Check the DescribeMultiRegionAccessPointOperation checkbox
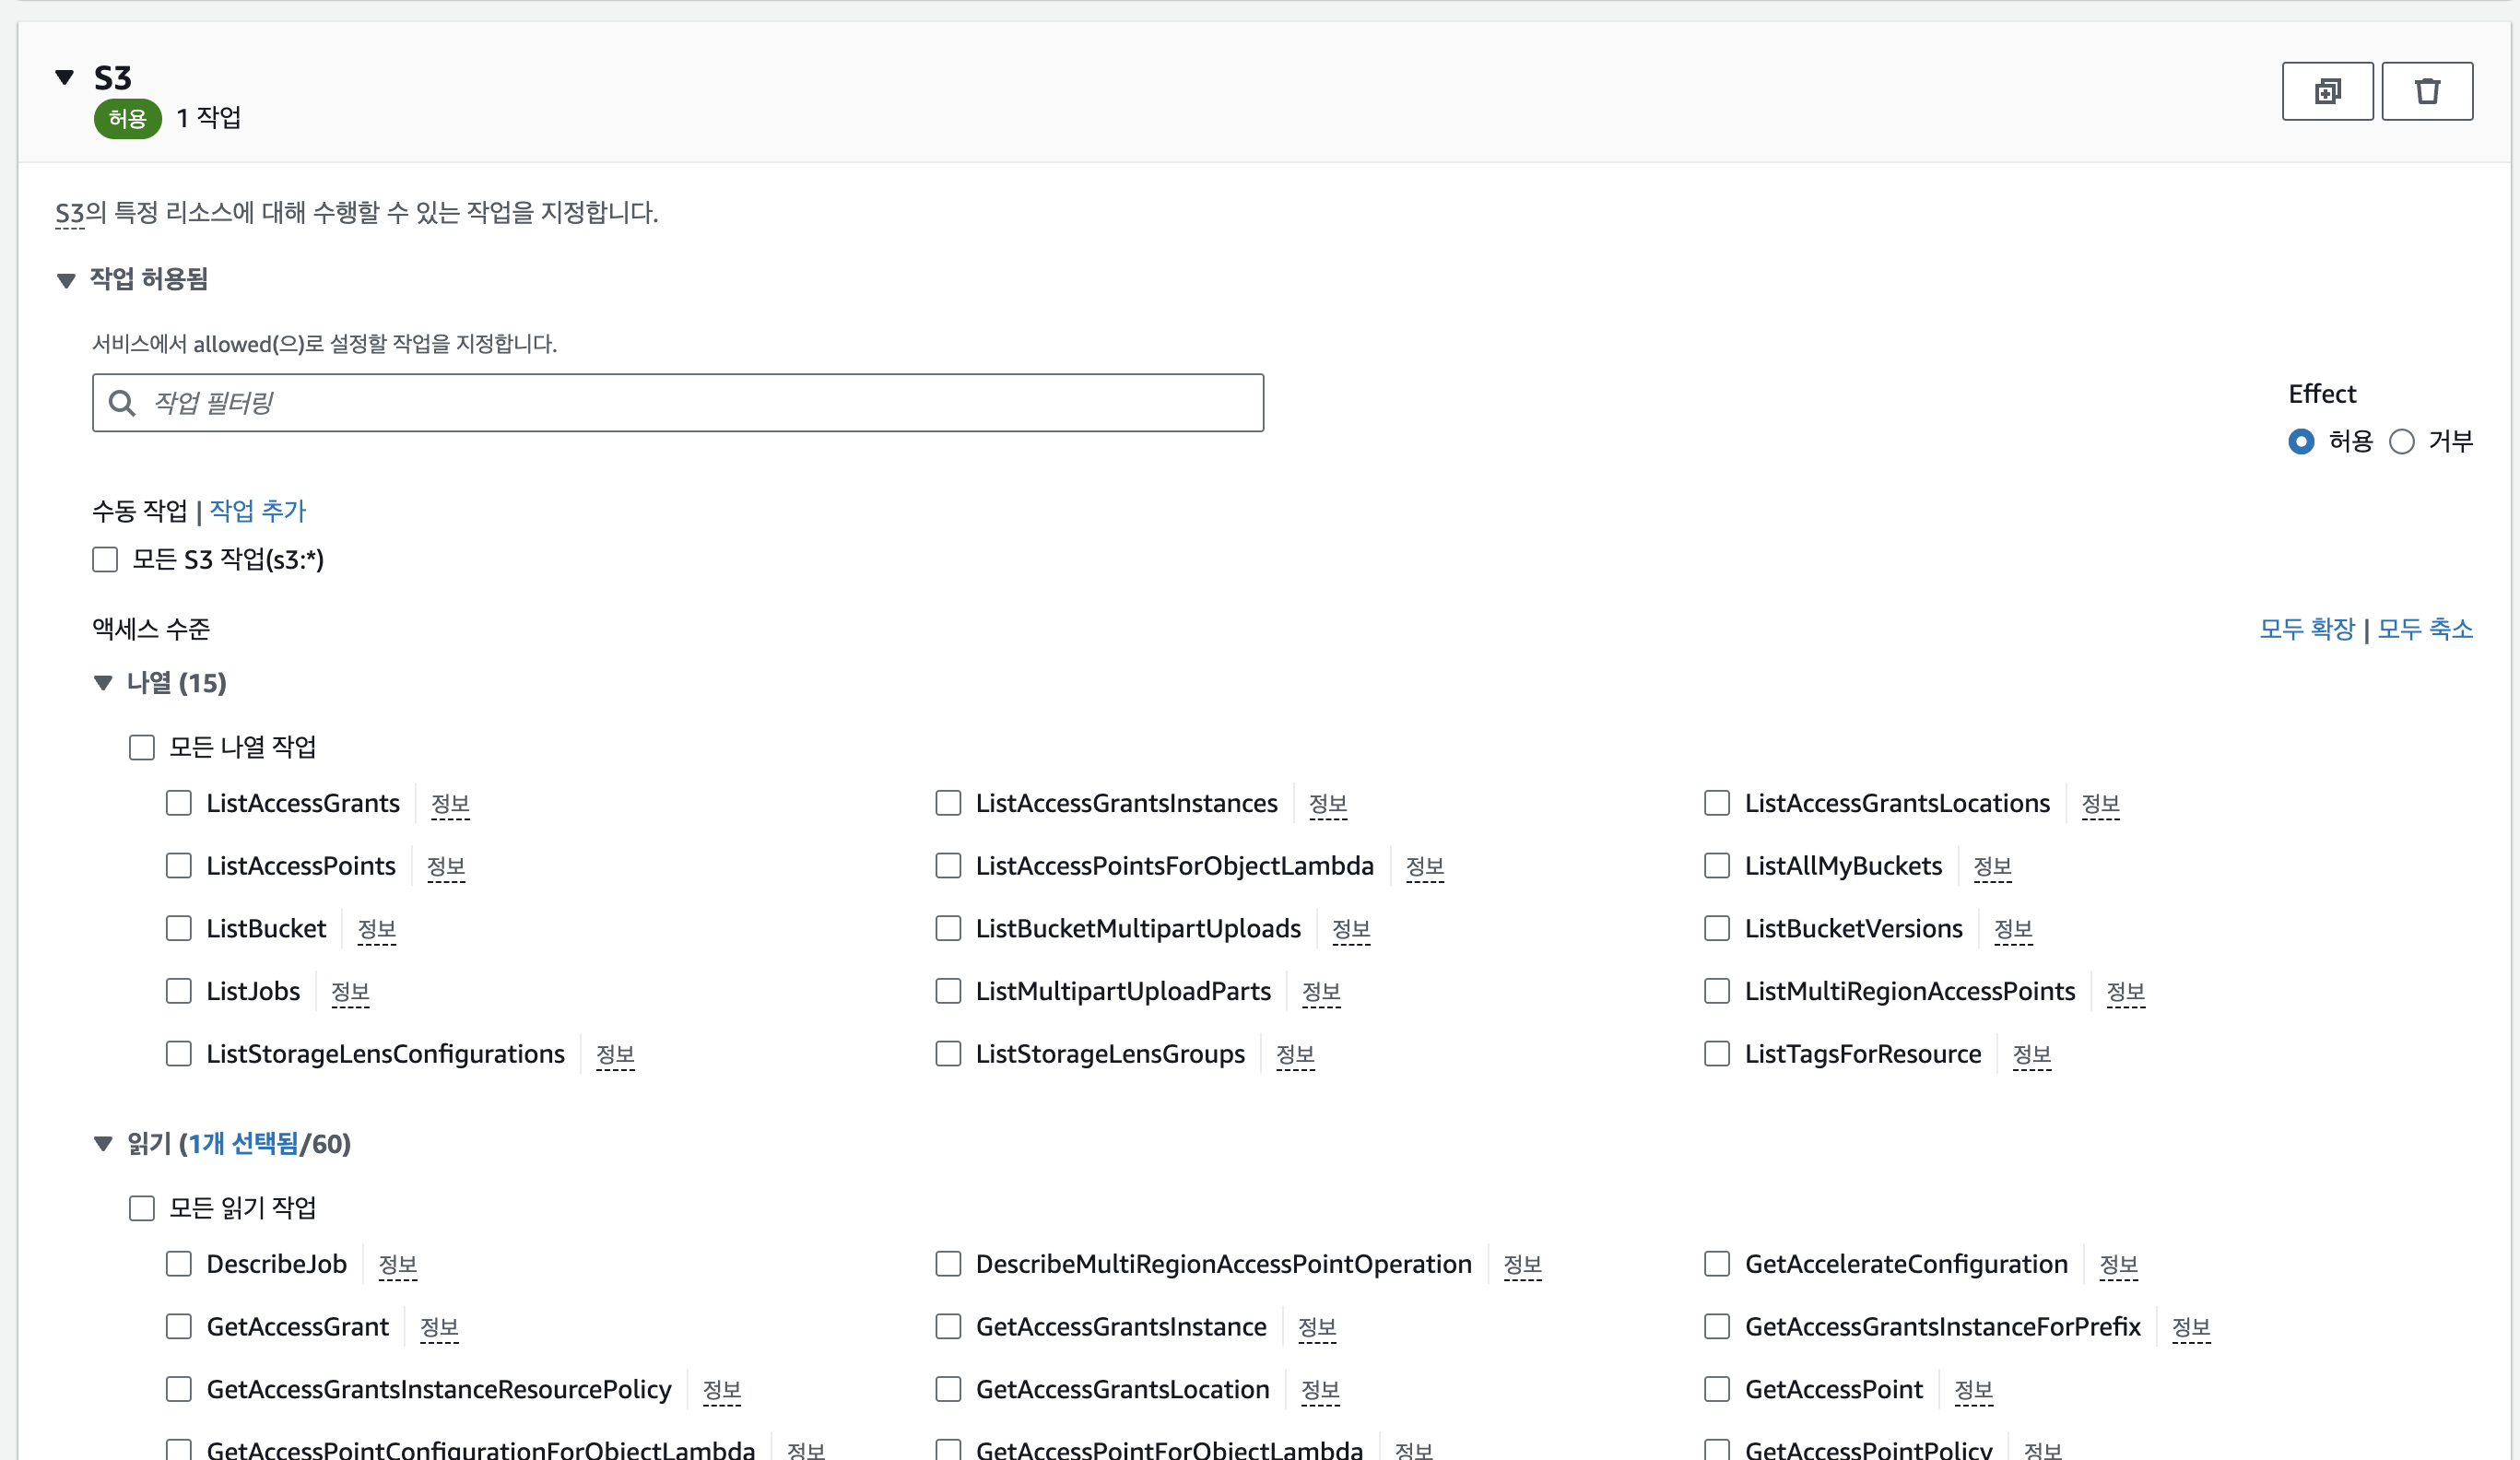The width and height of the screenshot is (2520, 1460). coord(948,1264)
